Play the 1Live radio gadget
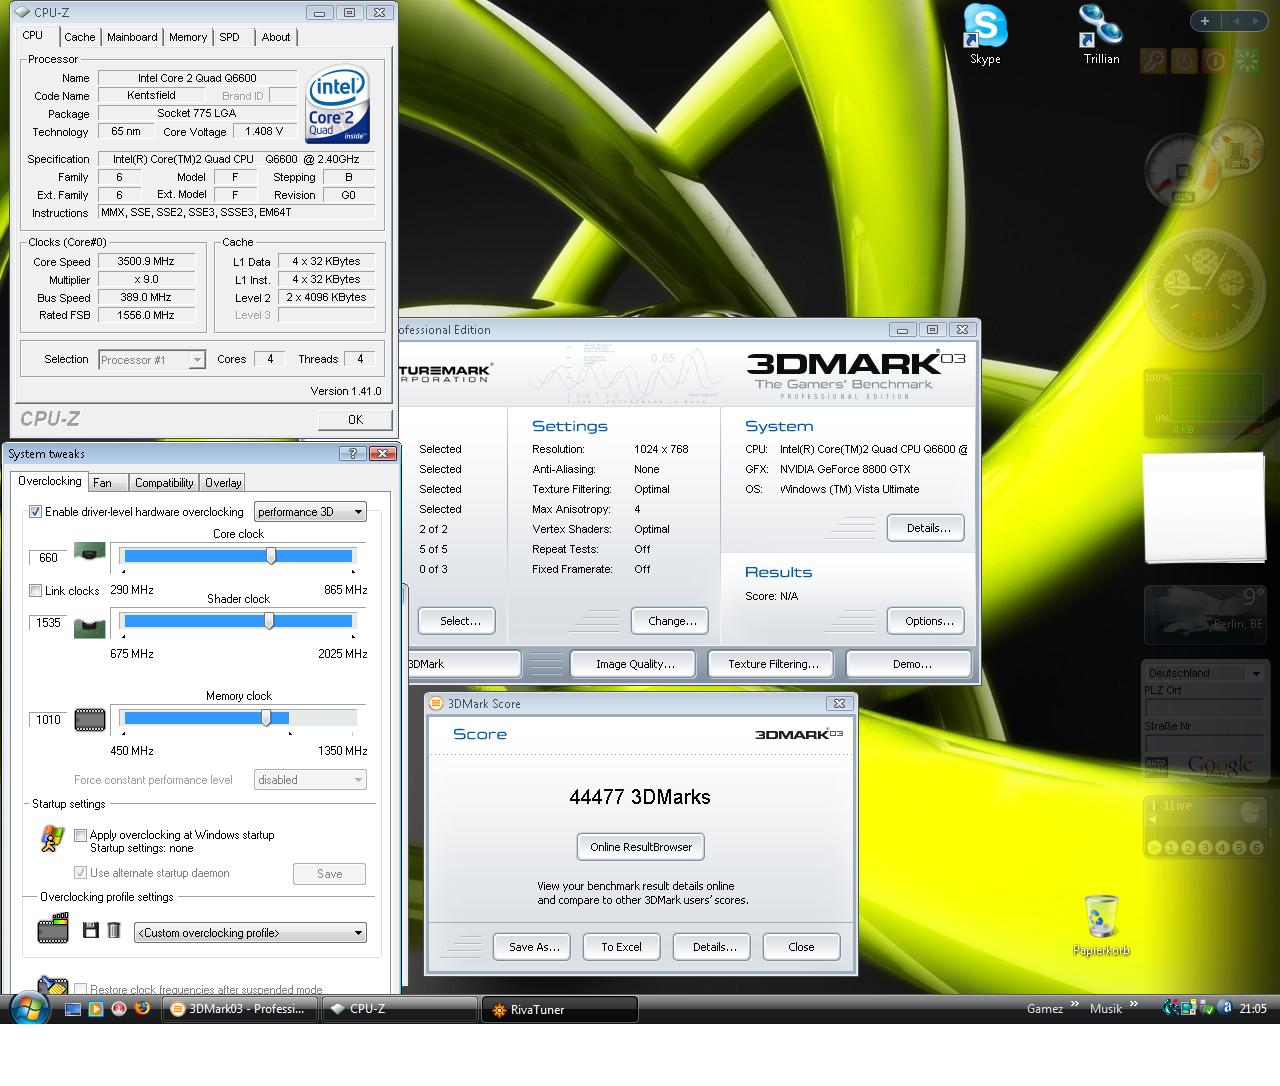Screen dimensions: 1280x1086 [1153, 847]
